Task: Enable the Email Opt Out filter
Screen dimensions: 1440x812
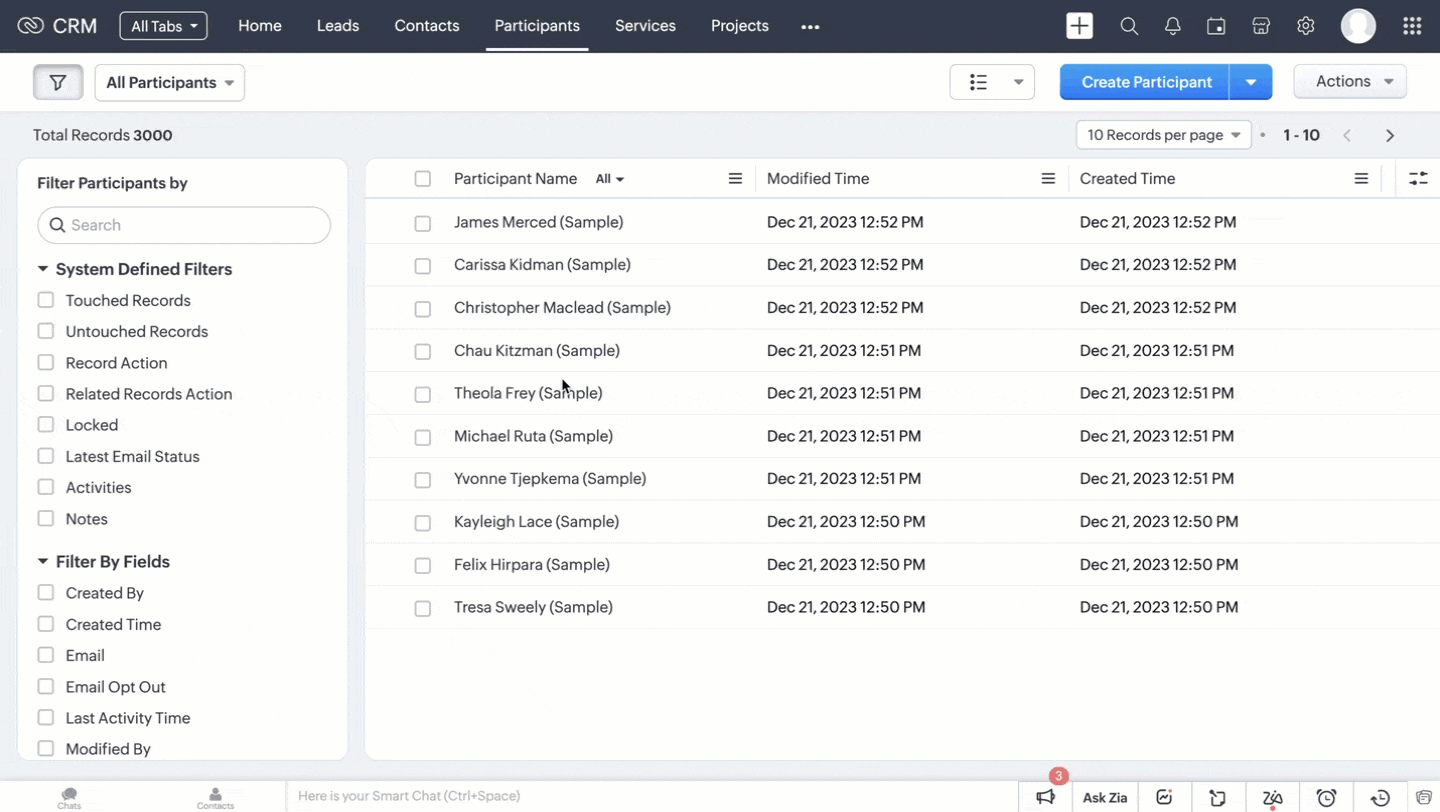Action: coord(46,687)
